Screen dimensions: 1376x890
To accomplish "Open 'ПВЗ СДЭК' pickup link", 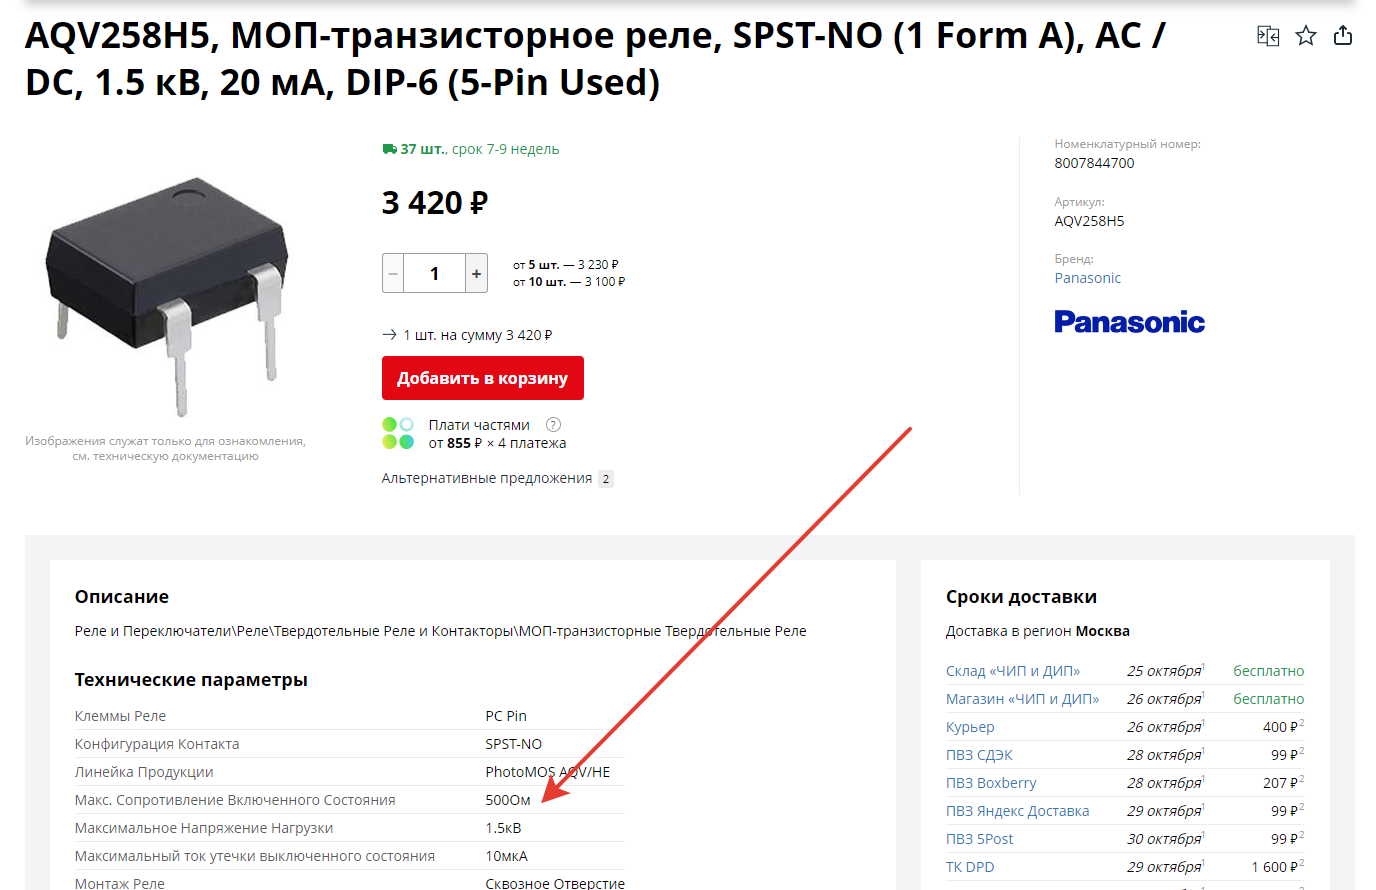I will click(979, 755).
